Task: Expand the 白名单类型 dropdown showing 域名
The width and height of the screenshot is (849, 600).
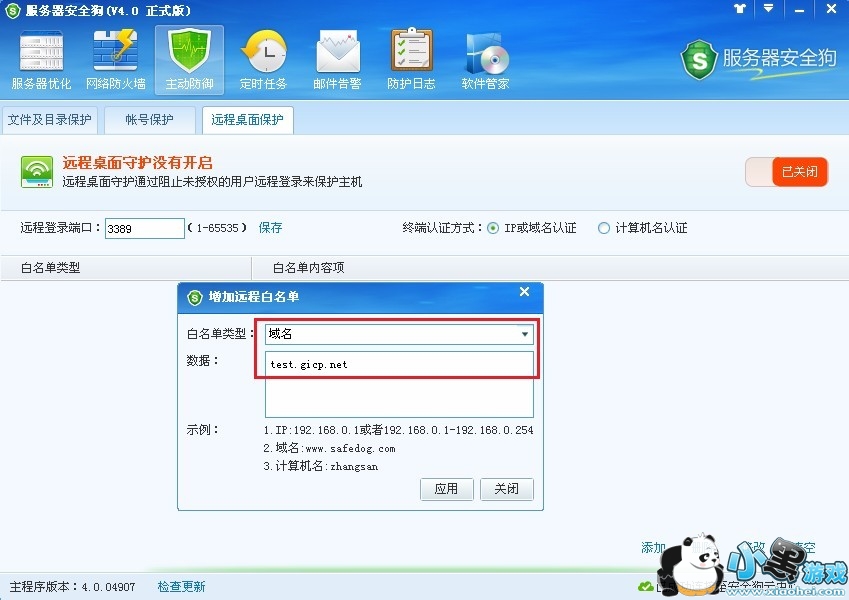Action: click(x=399, y=334)
